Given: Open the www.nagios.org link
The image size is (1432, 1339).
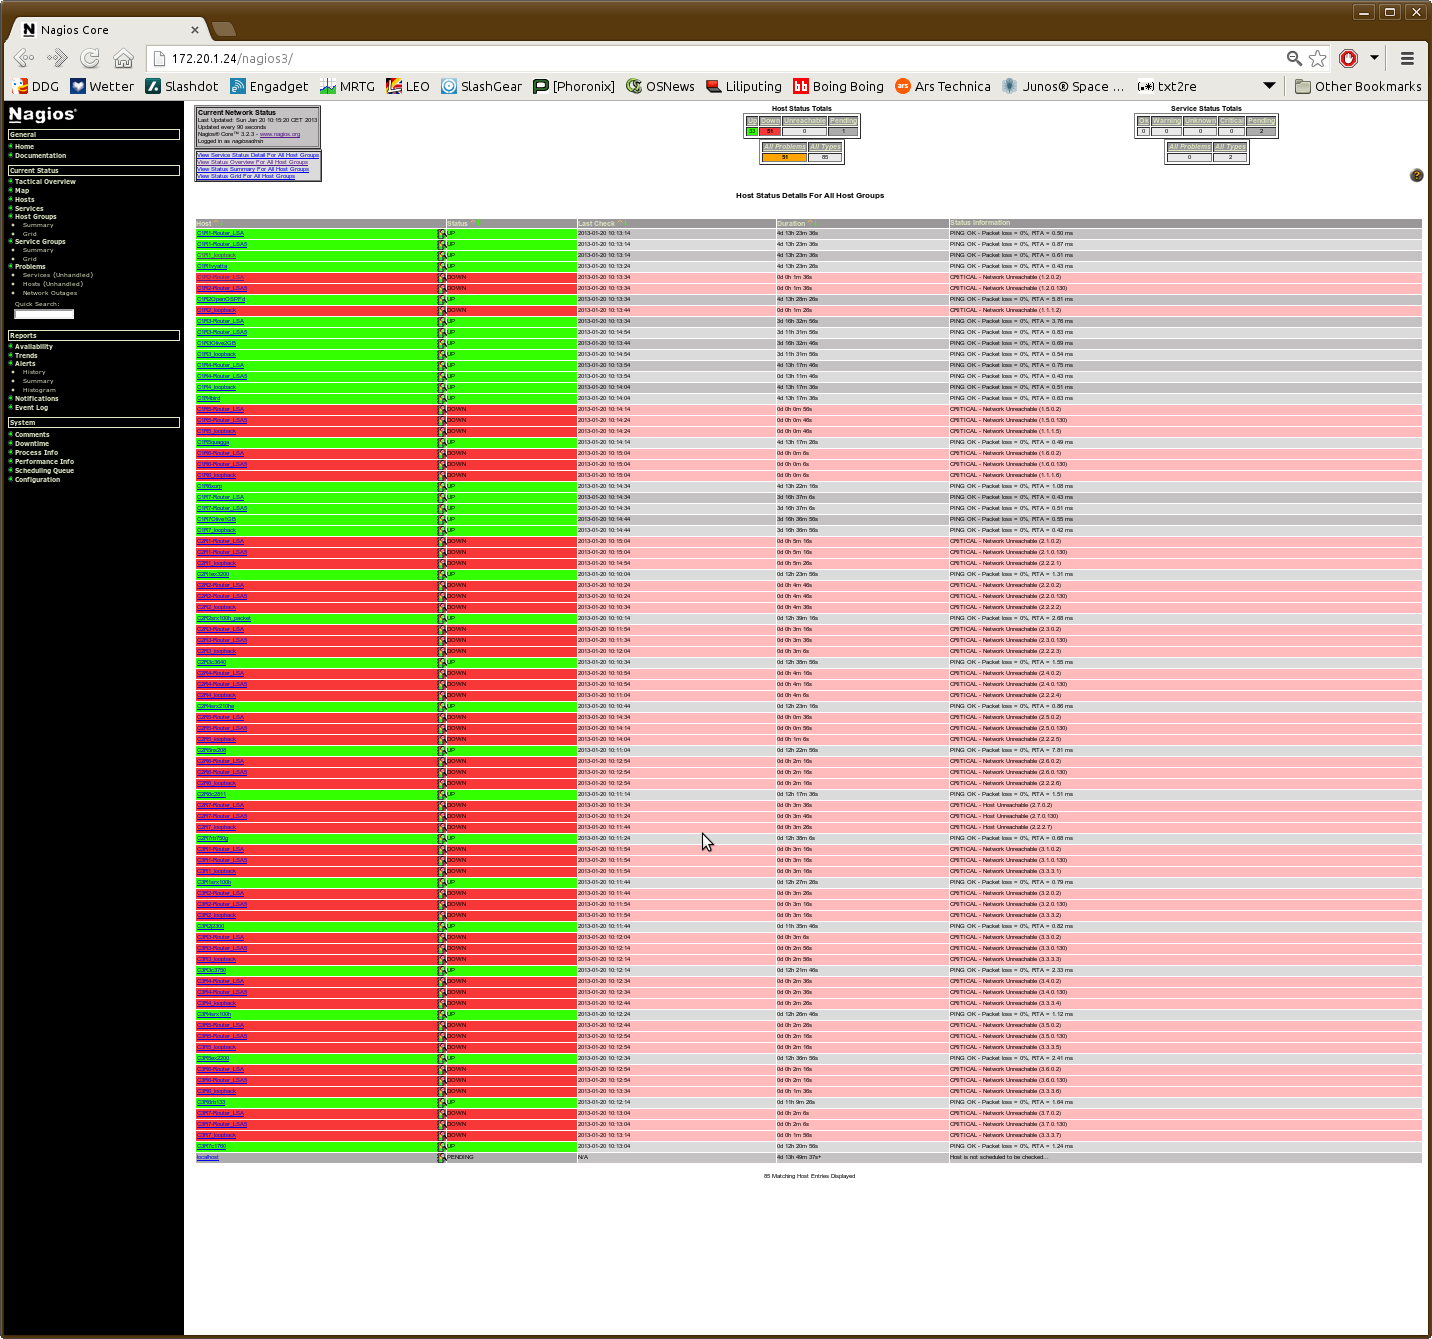Looking at the screenshot, I should [279, 134].
